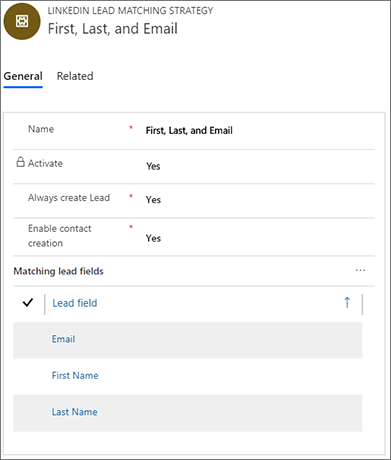This screenshot has width=391, height=460.
Task: Toggle the select-all checkmark in grid header
Action: [28, 302]
